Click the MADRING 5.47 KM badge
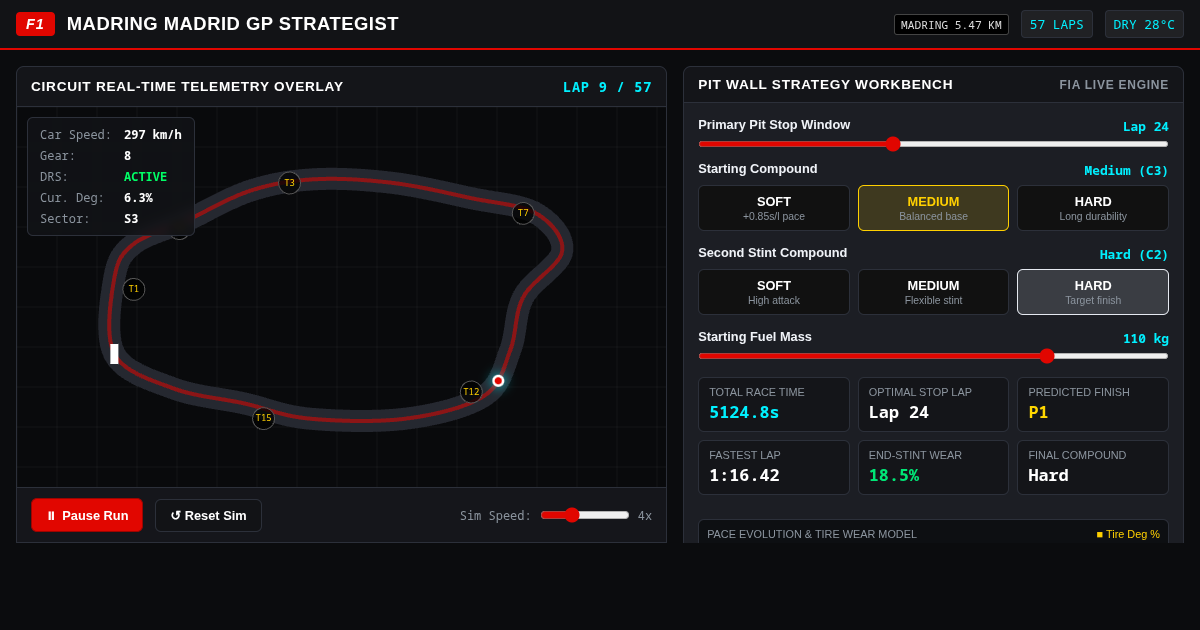The width and height of the screenshot is (1200, 630). [x=951, y=25]
